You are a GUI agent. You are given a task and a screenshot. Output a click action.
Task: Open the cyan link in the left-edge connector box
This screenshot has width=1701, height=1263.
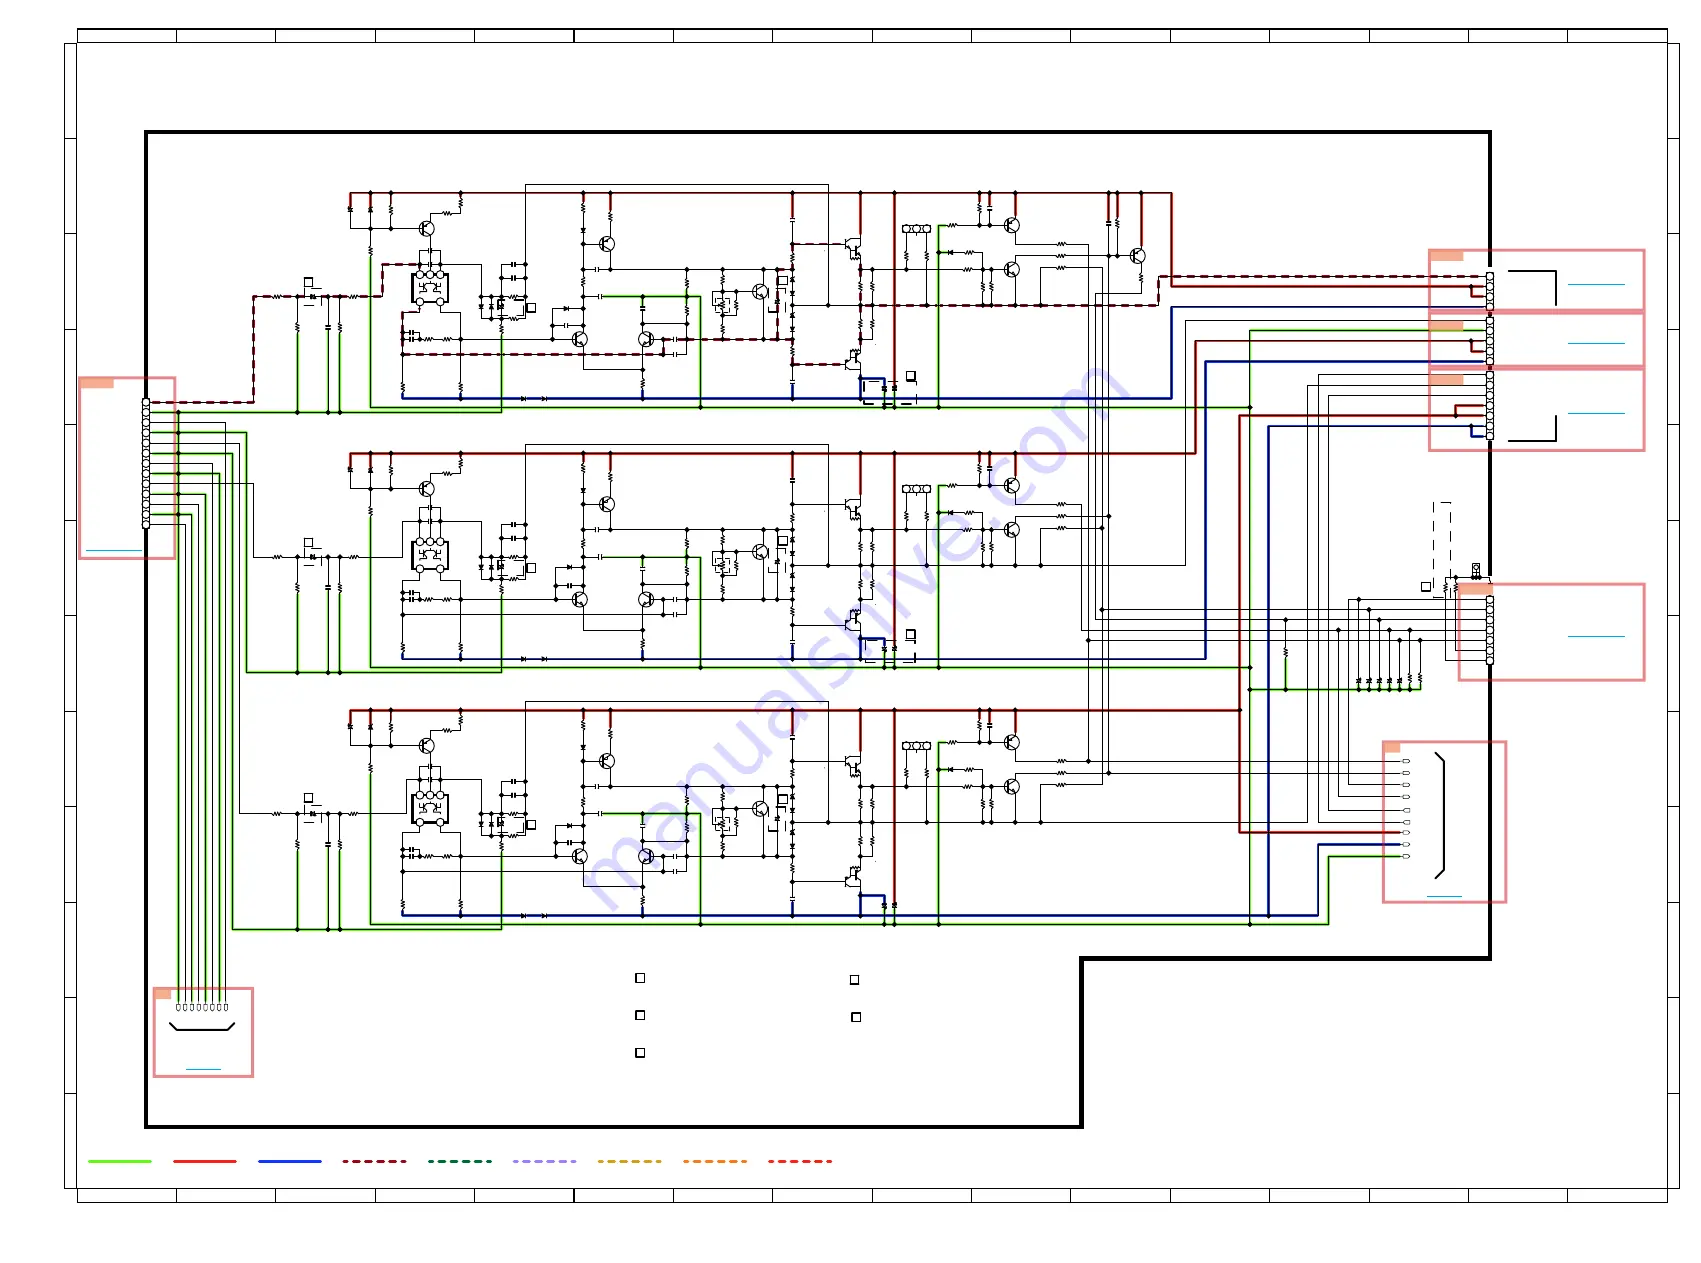point(114,550)
